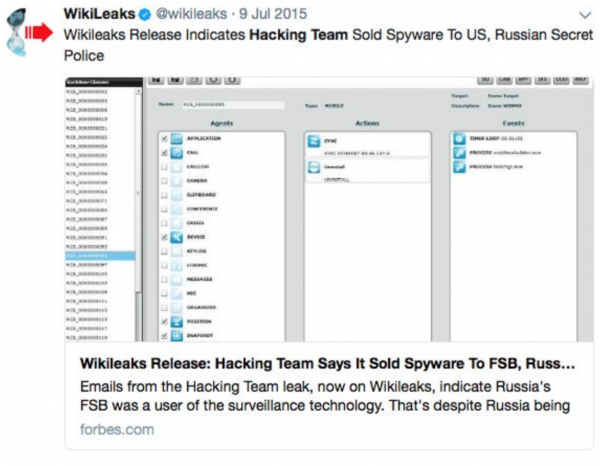Uncheck the APPLICATION agent checkbox
600x466 pixels.
coord(163,138)
